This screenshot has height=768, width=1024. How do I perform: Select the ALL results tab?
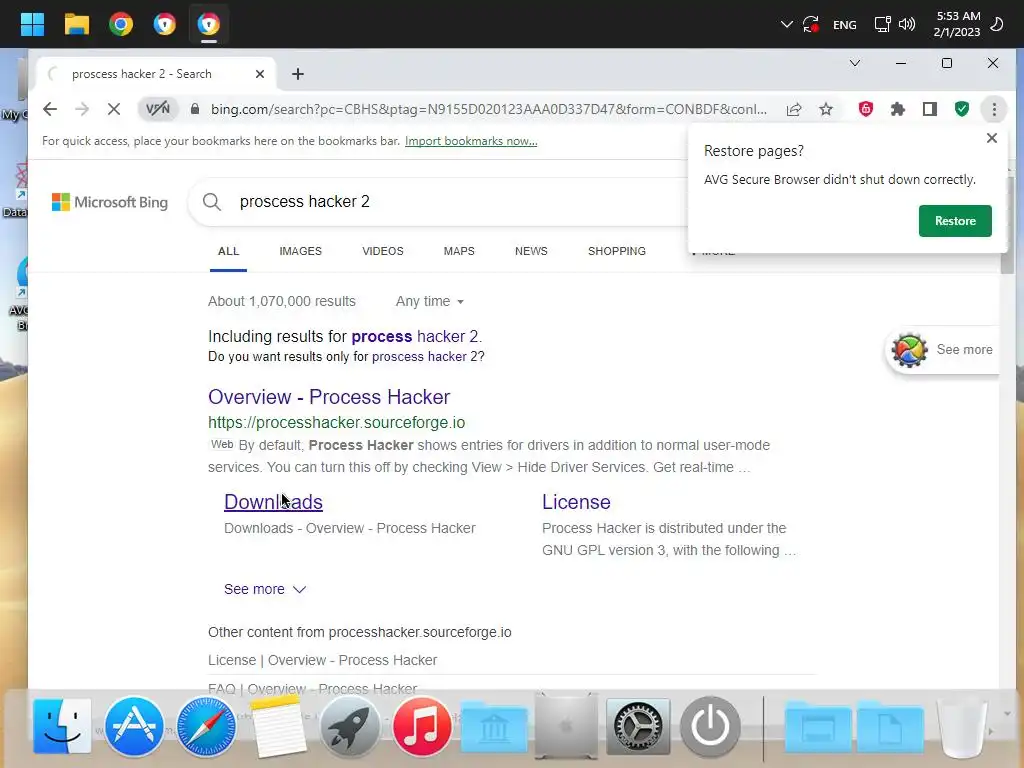[x=229, y=251]
